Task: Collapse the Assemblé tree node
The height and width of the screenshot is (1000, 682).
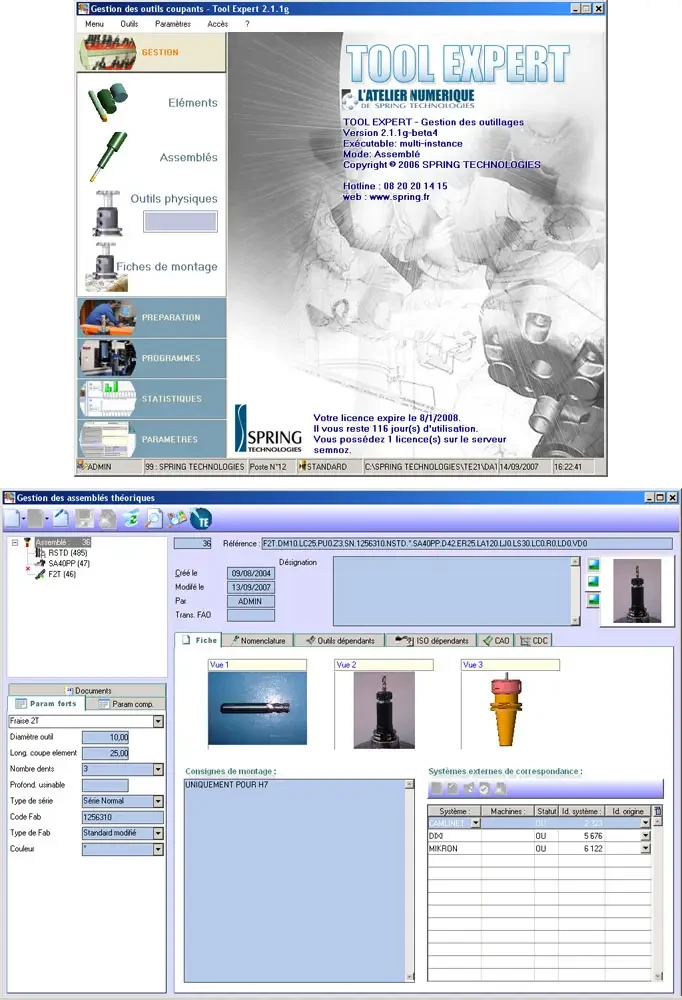Action: (x=15, y=543)
